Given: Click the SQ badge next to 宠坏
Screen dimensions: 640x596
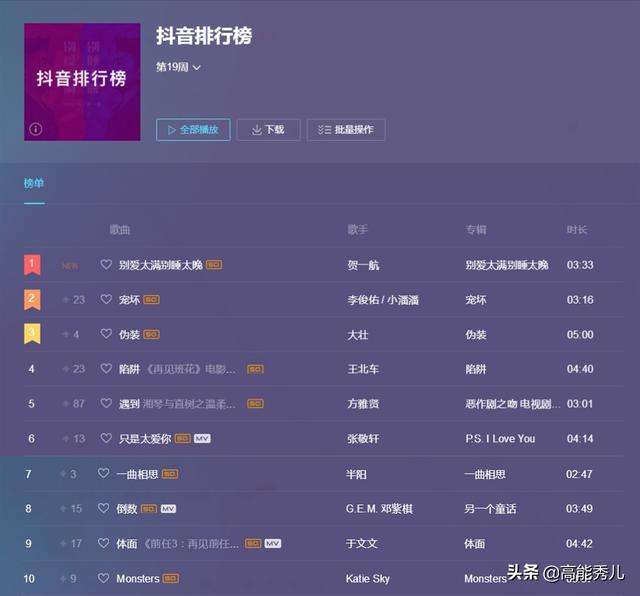Looking at the screenshot, I should 151,300.
